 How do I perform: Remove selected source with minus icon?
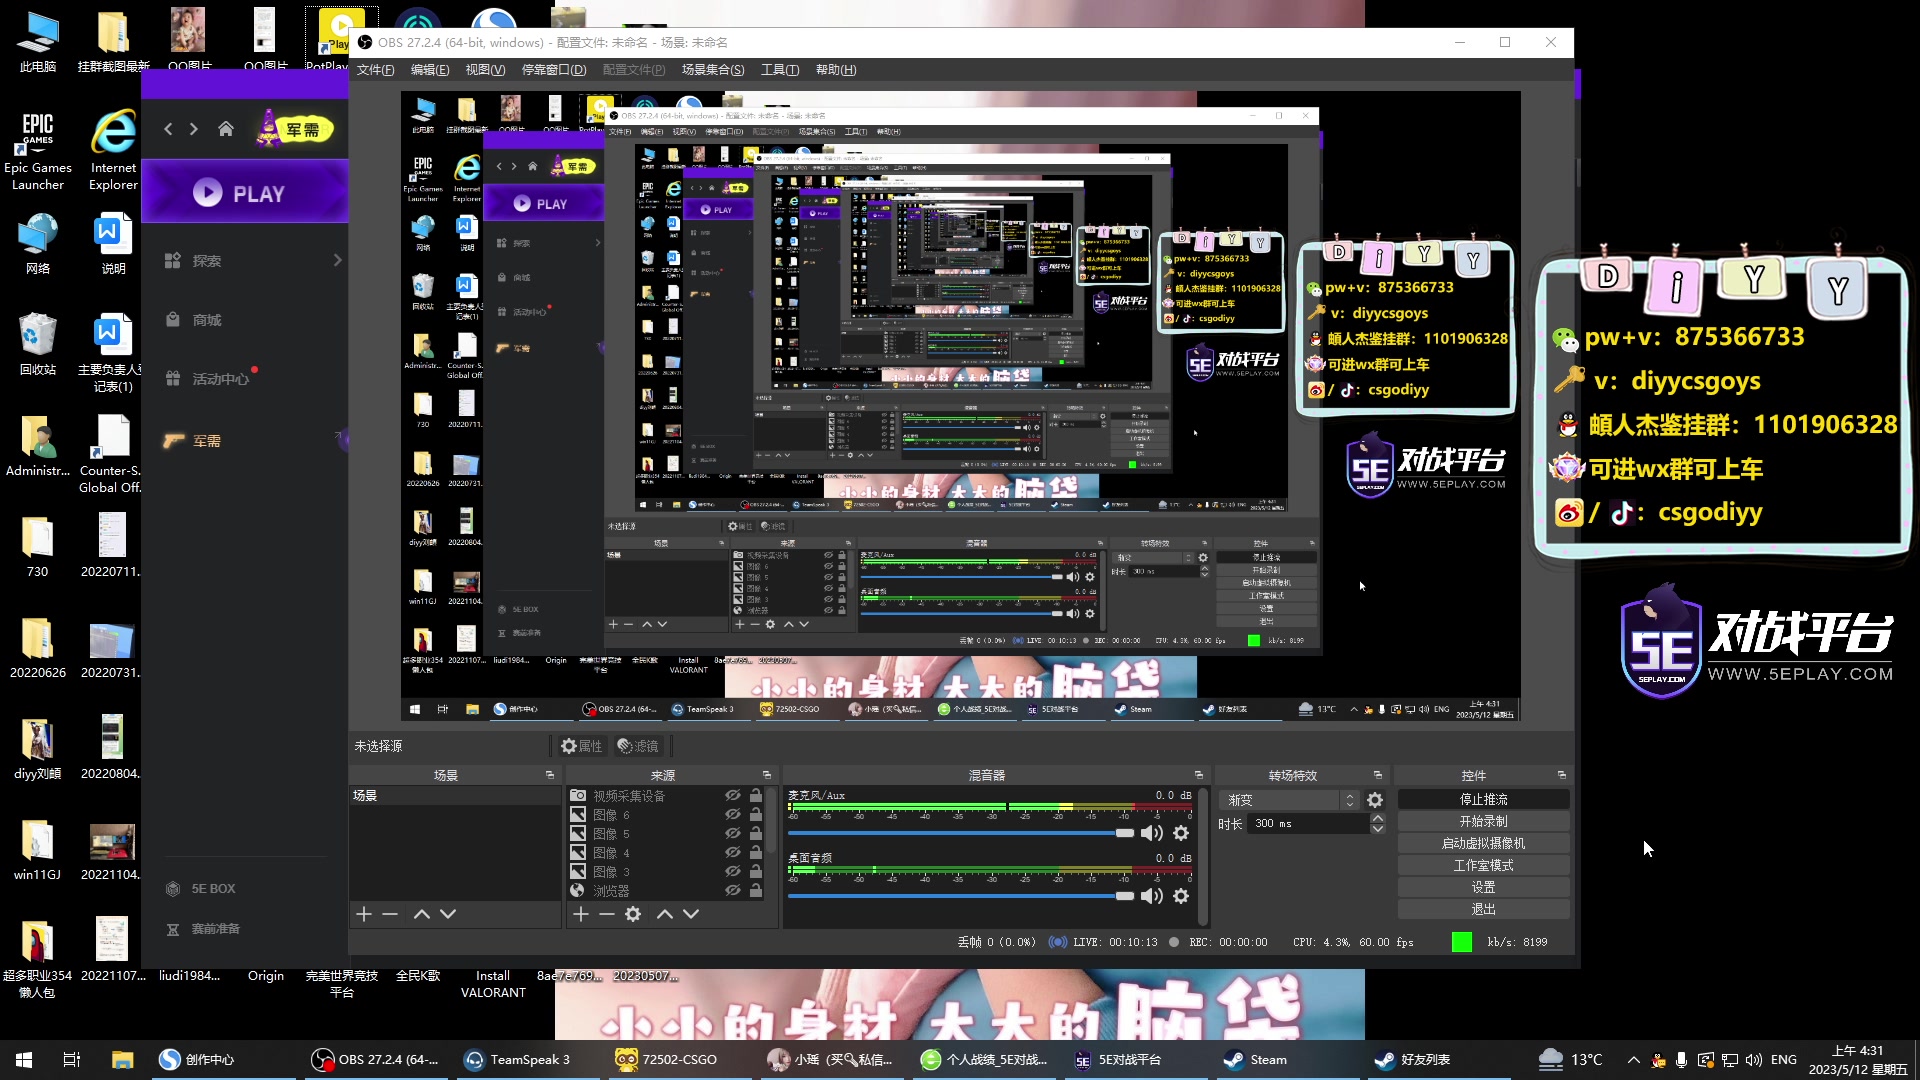click(x=606, y=914)
